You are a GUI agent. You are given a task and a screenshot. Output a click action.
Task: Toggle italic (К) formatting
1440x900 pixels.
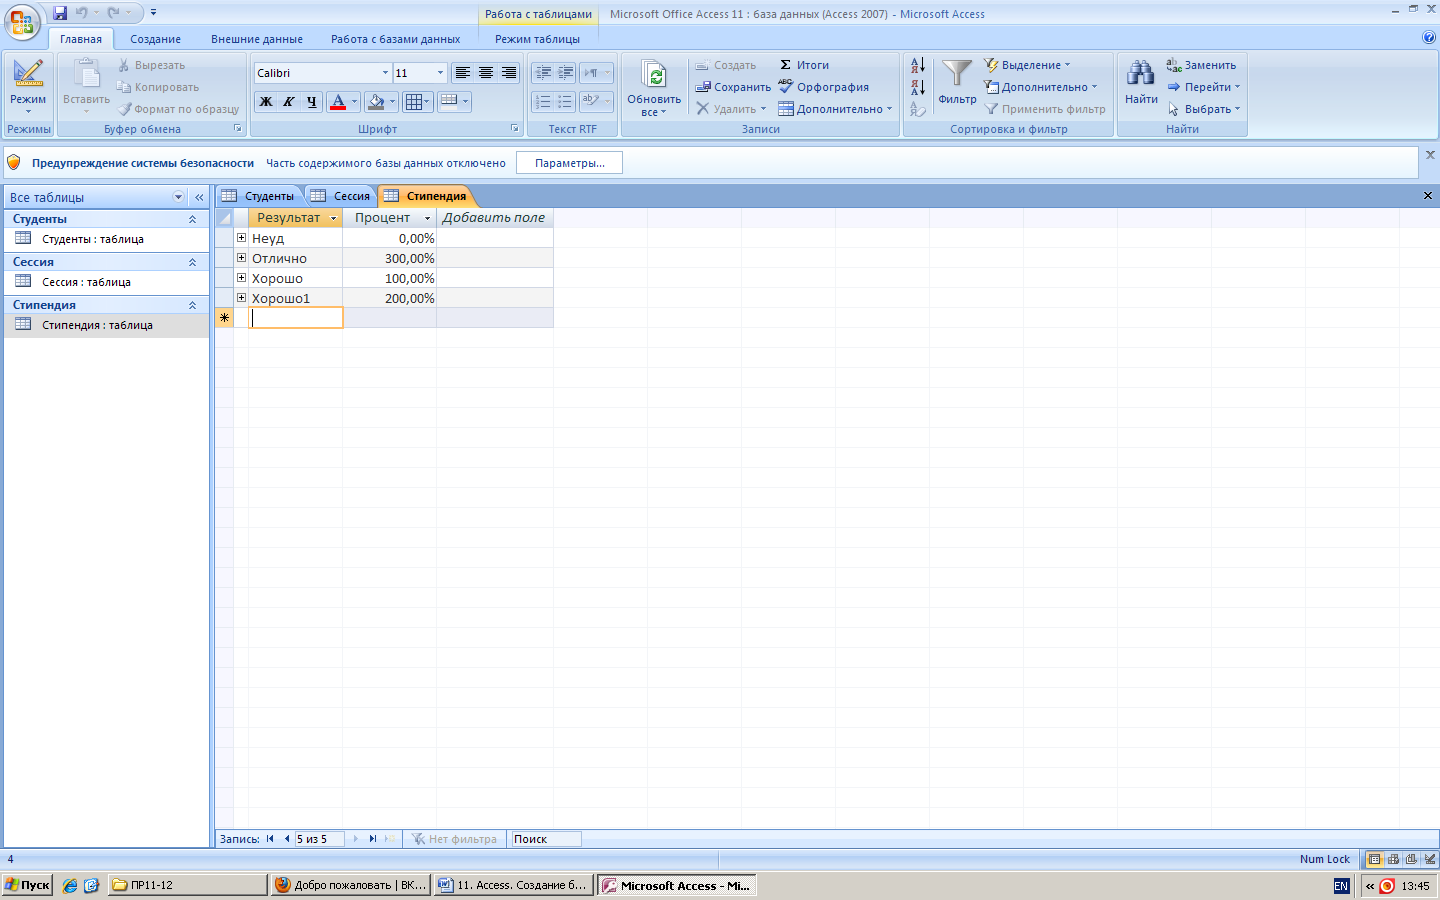(x=289, y=102)
